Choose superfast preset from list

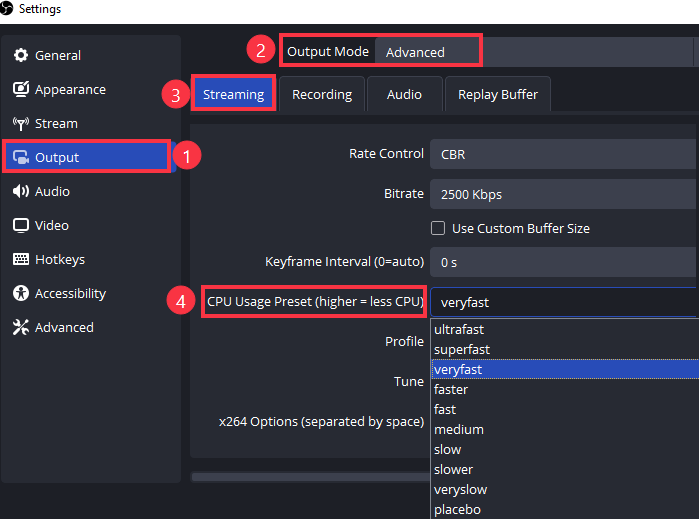pos(565,350)
